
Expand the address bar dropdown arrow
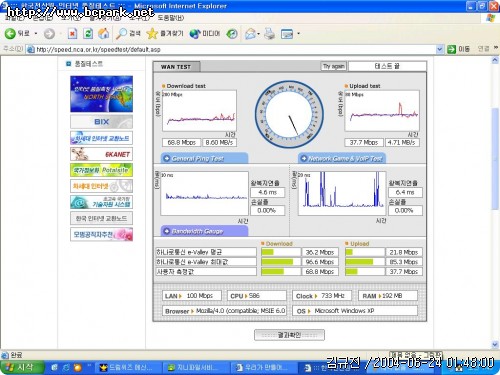pyautogui.click(x=440, y=49)
